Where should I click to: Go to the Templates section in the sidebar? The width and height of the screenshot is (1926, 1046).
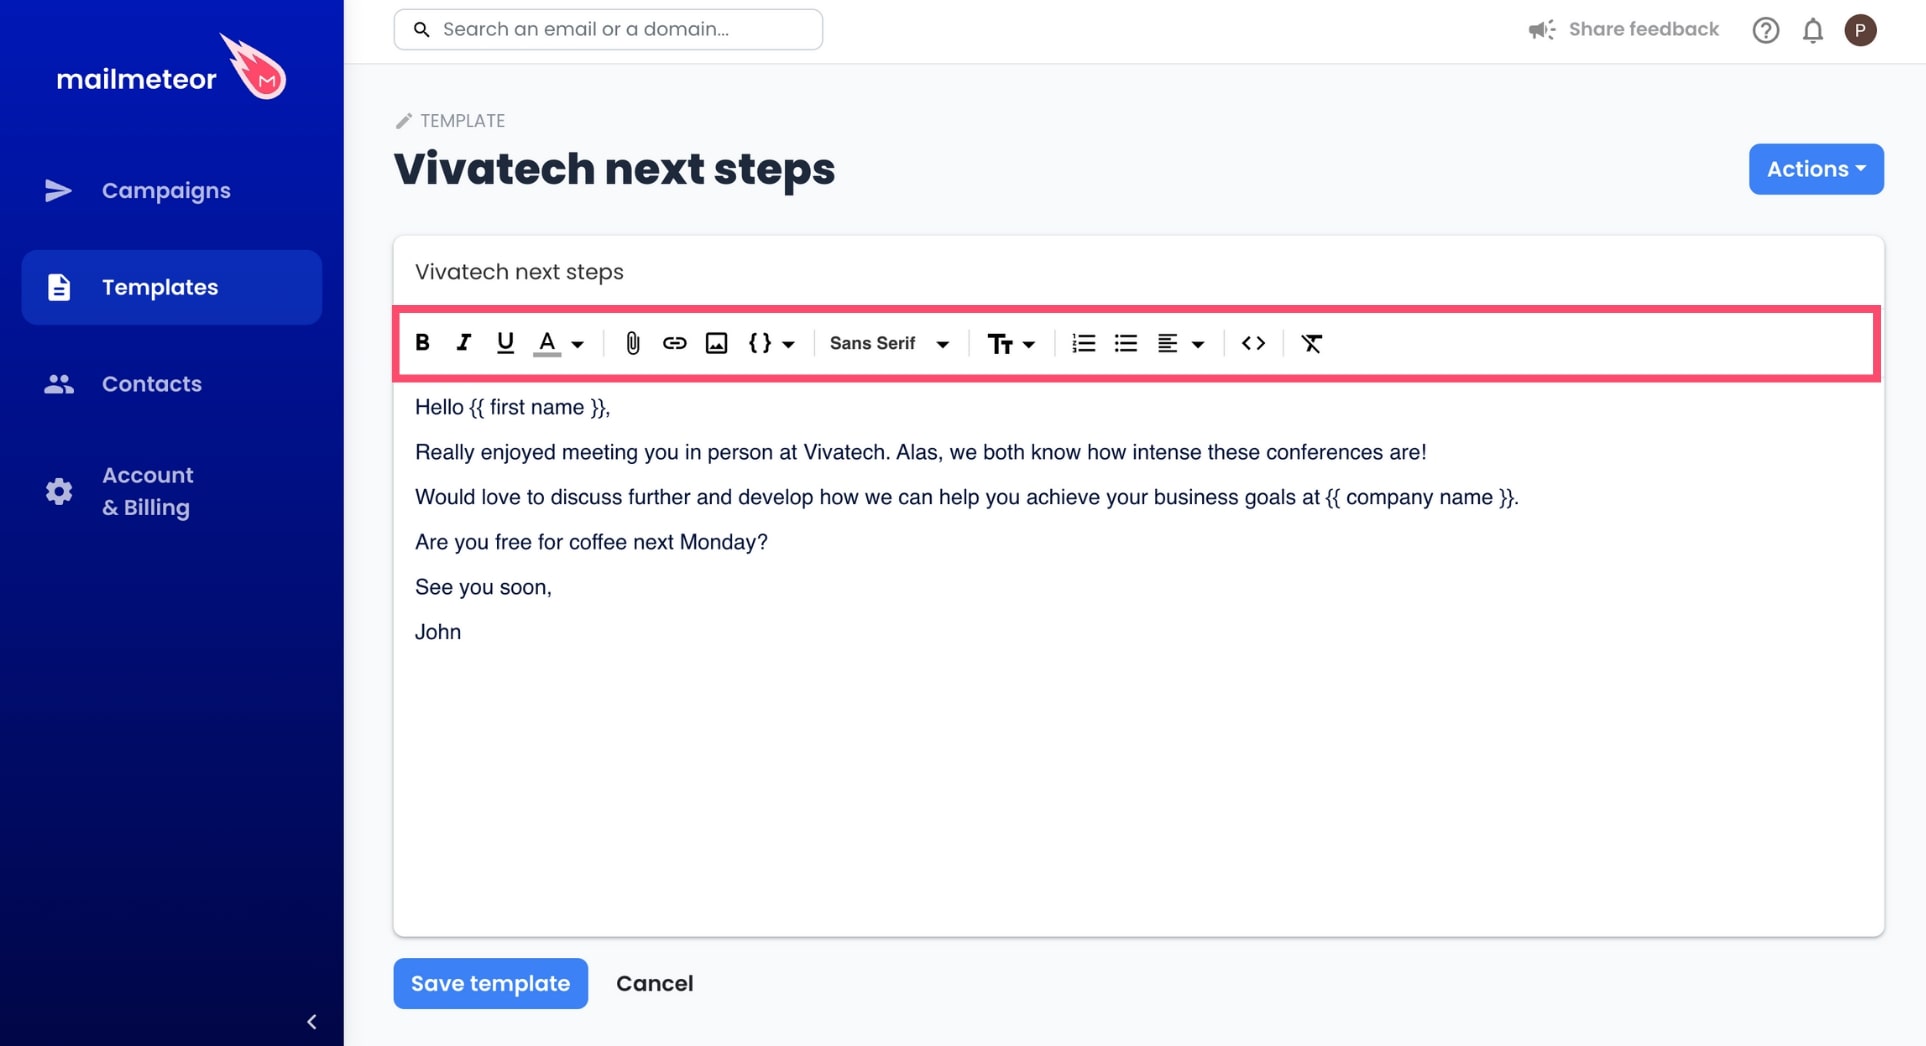[x=159, y=287]
